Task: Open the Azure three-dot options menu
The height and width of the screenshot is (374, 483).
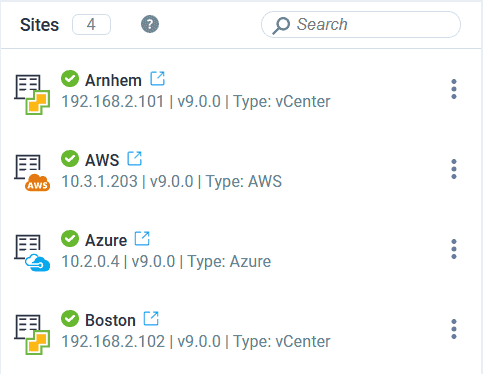Action: [x=454, y=249]
